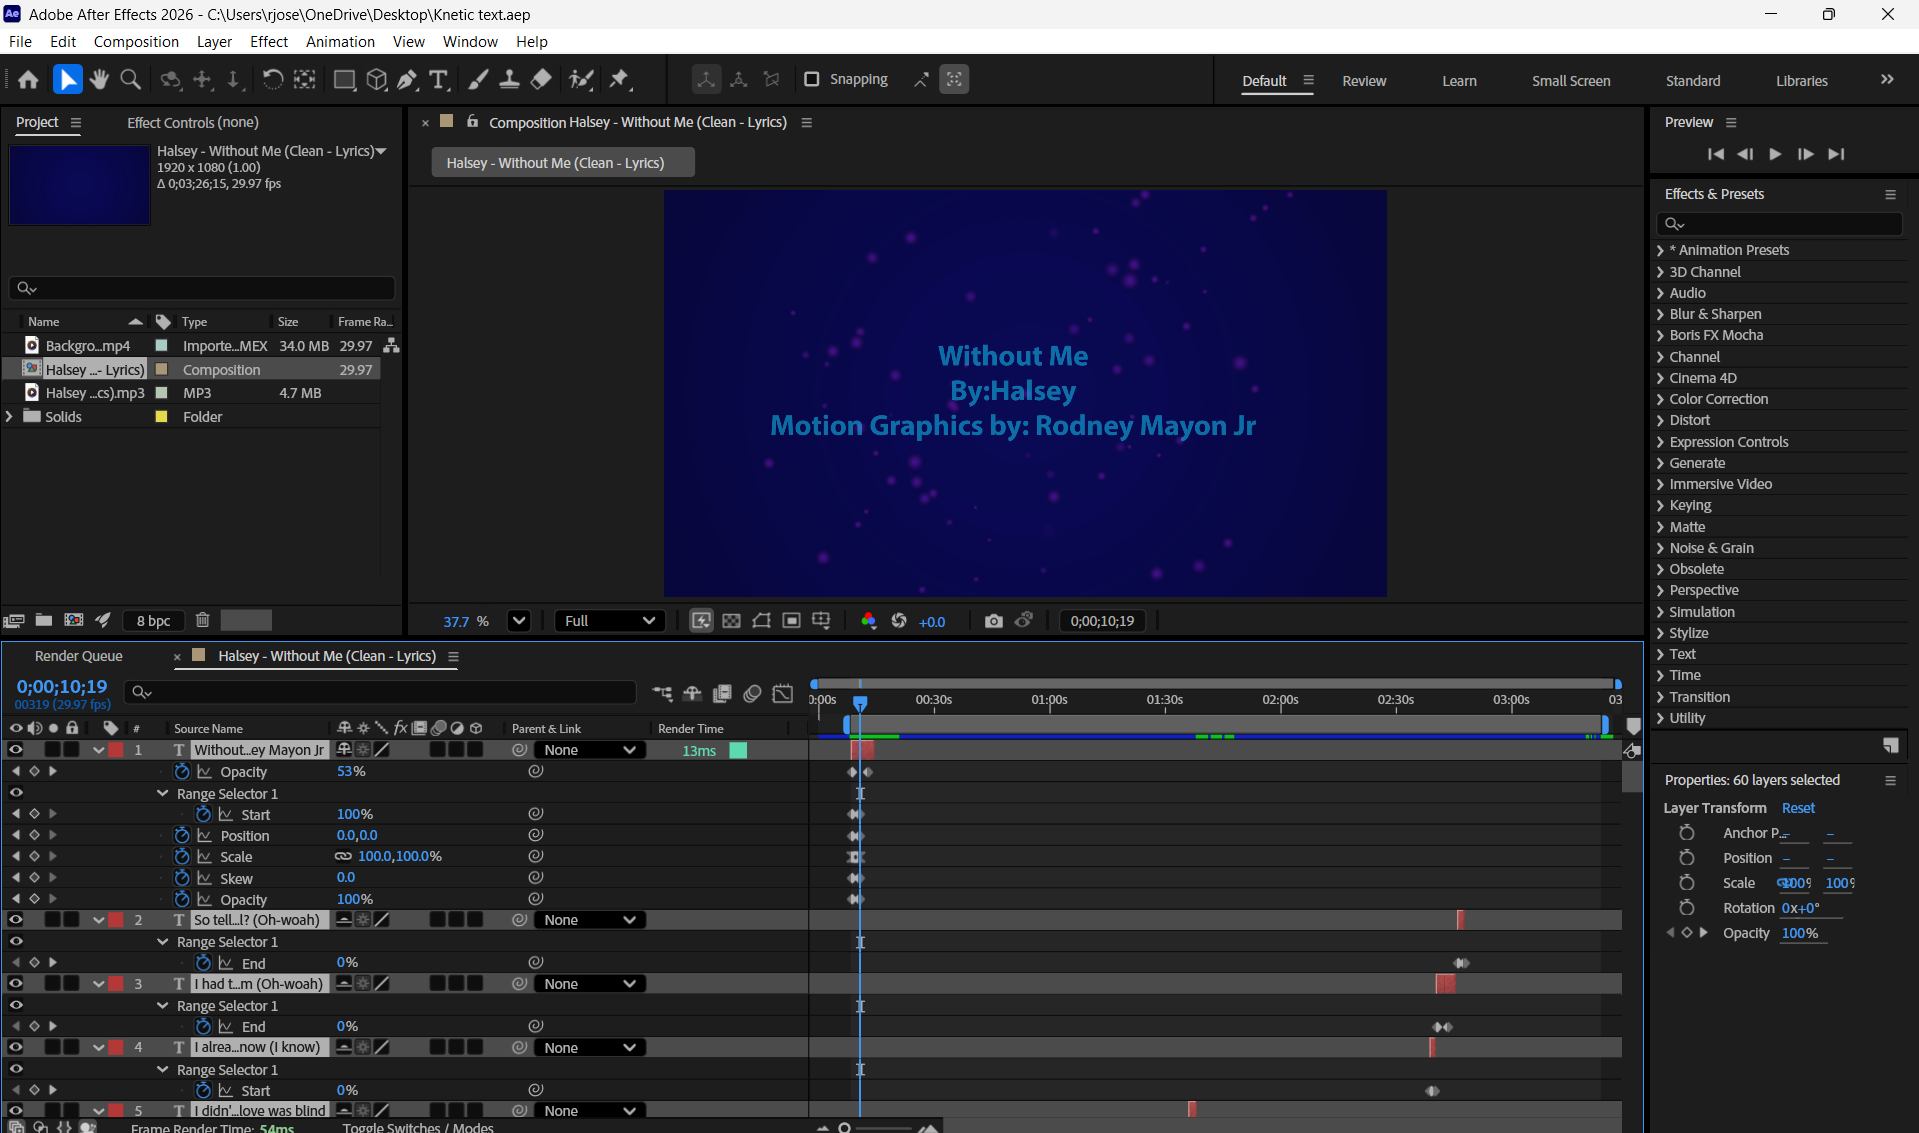Image resolution: width=1919 pixels, height=1133 pixels.
Task: Jump to last frame in Preview
Action: click(1836, 154)
